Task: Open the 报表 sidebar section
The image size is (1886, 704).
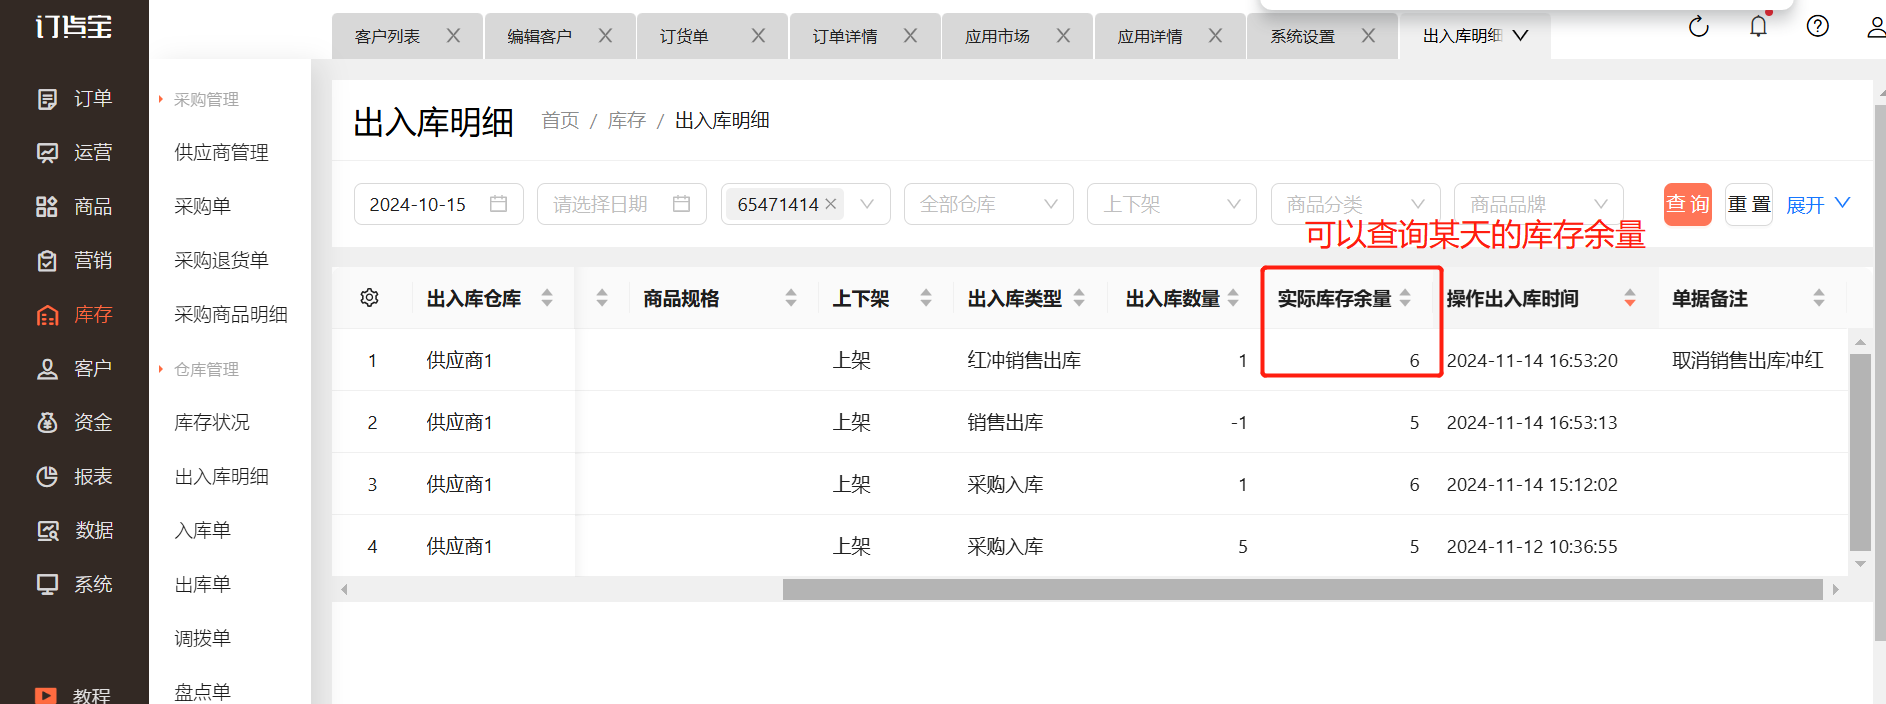Action: tap(74, 477)
